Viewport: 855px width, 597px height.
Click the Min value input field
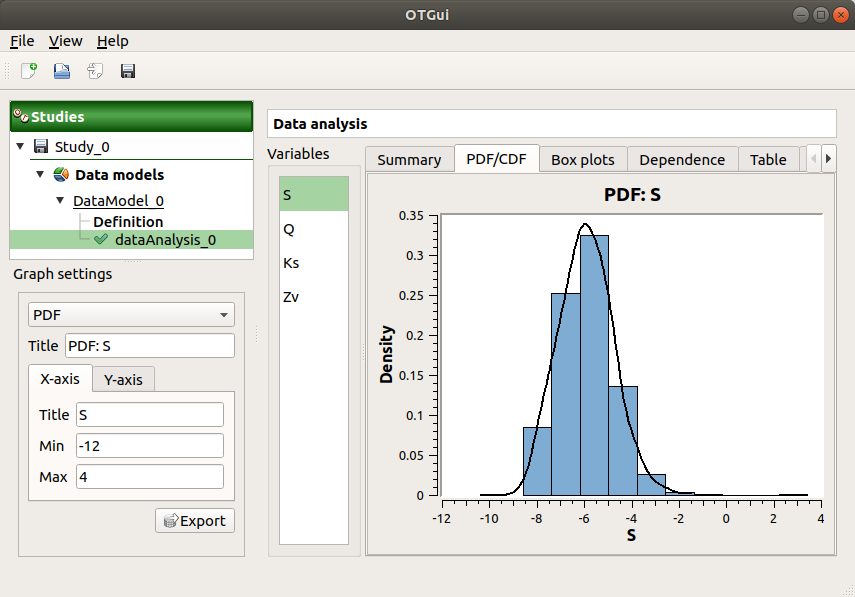(x=149, y=445)
